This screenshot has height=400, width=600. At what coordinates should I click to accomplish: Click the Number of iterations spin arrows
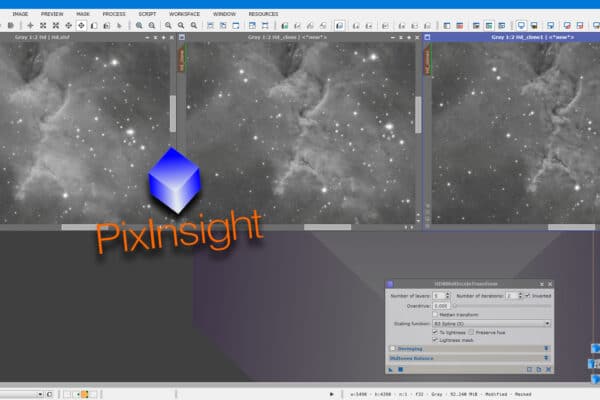click(x=520, y=296)
